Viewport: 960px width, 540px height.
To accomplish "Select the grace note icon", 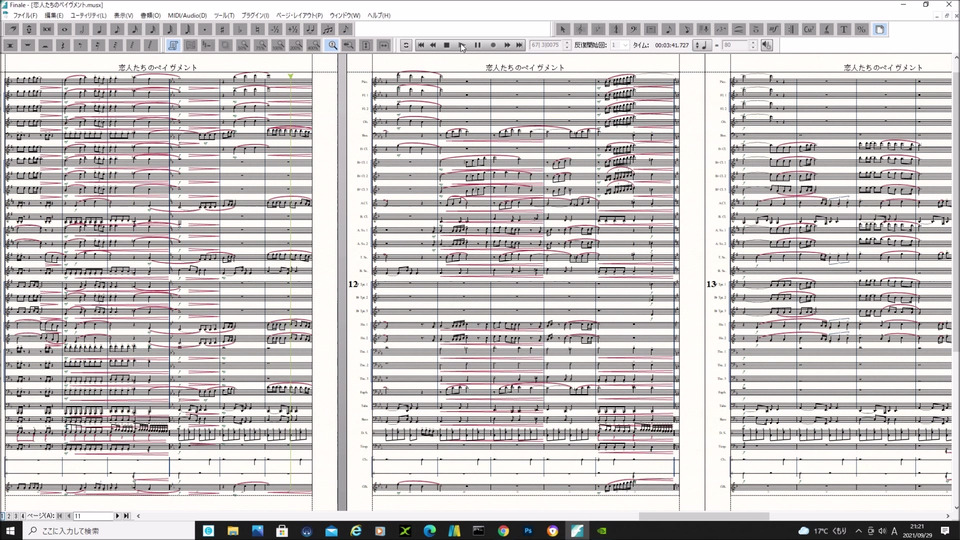I will tap(345, 29).
